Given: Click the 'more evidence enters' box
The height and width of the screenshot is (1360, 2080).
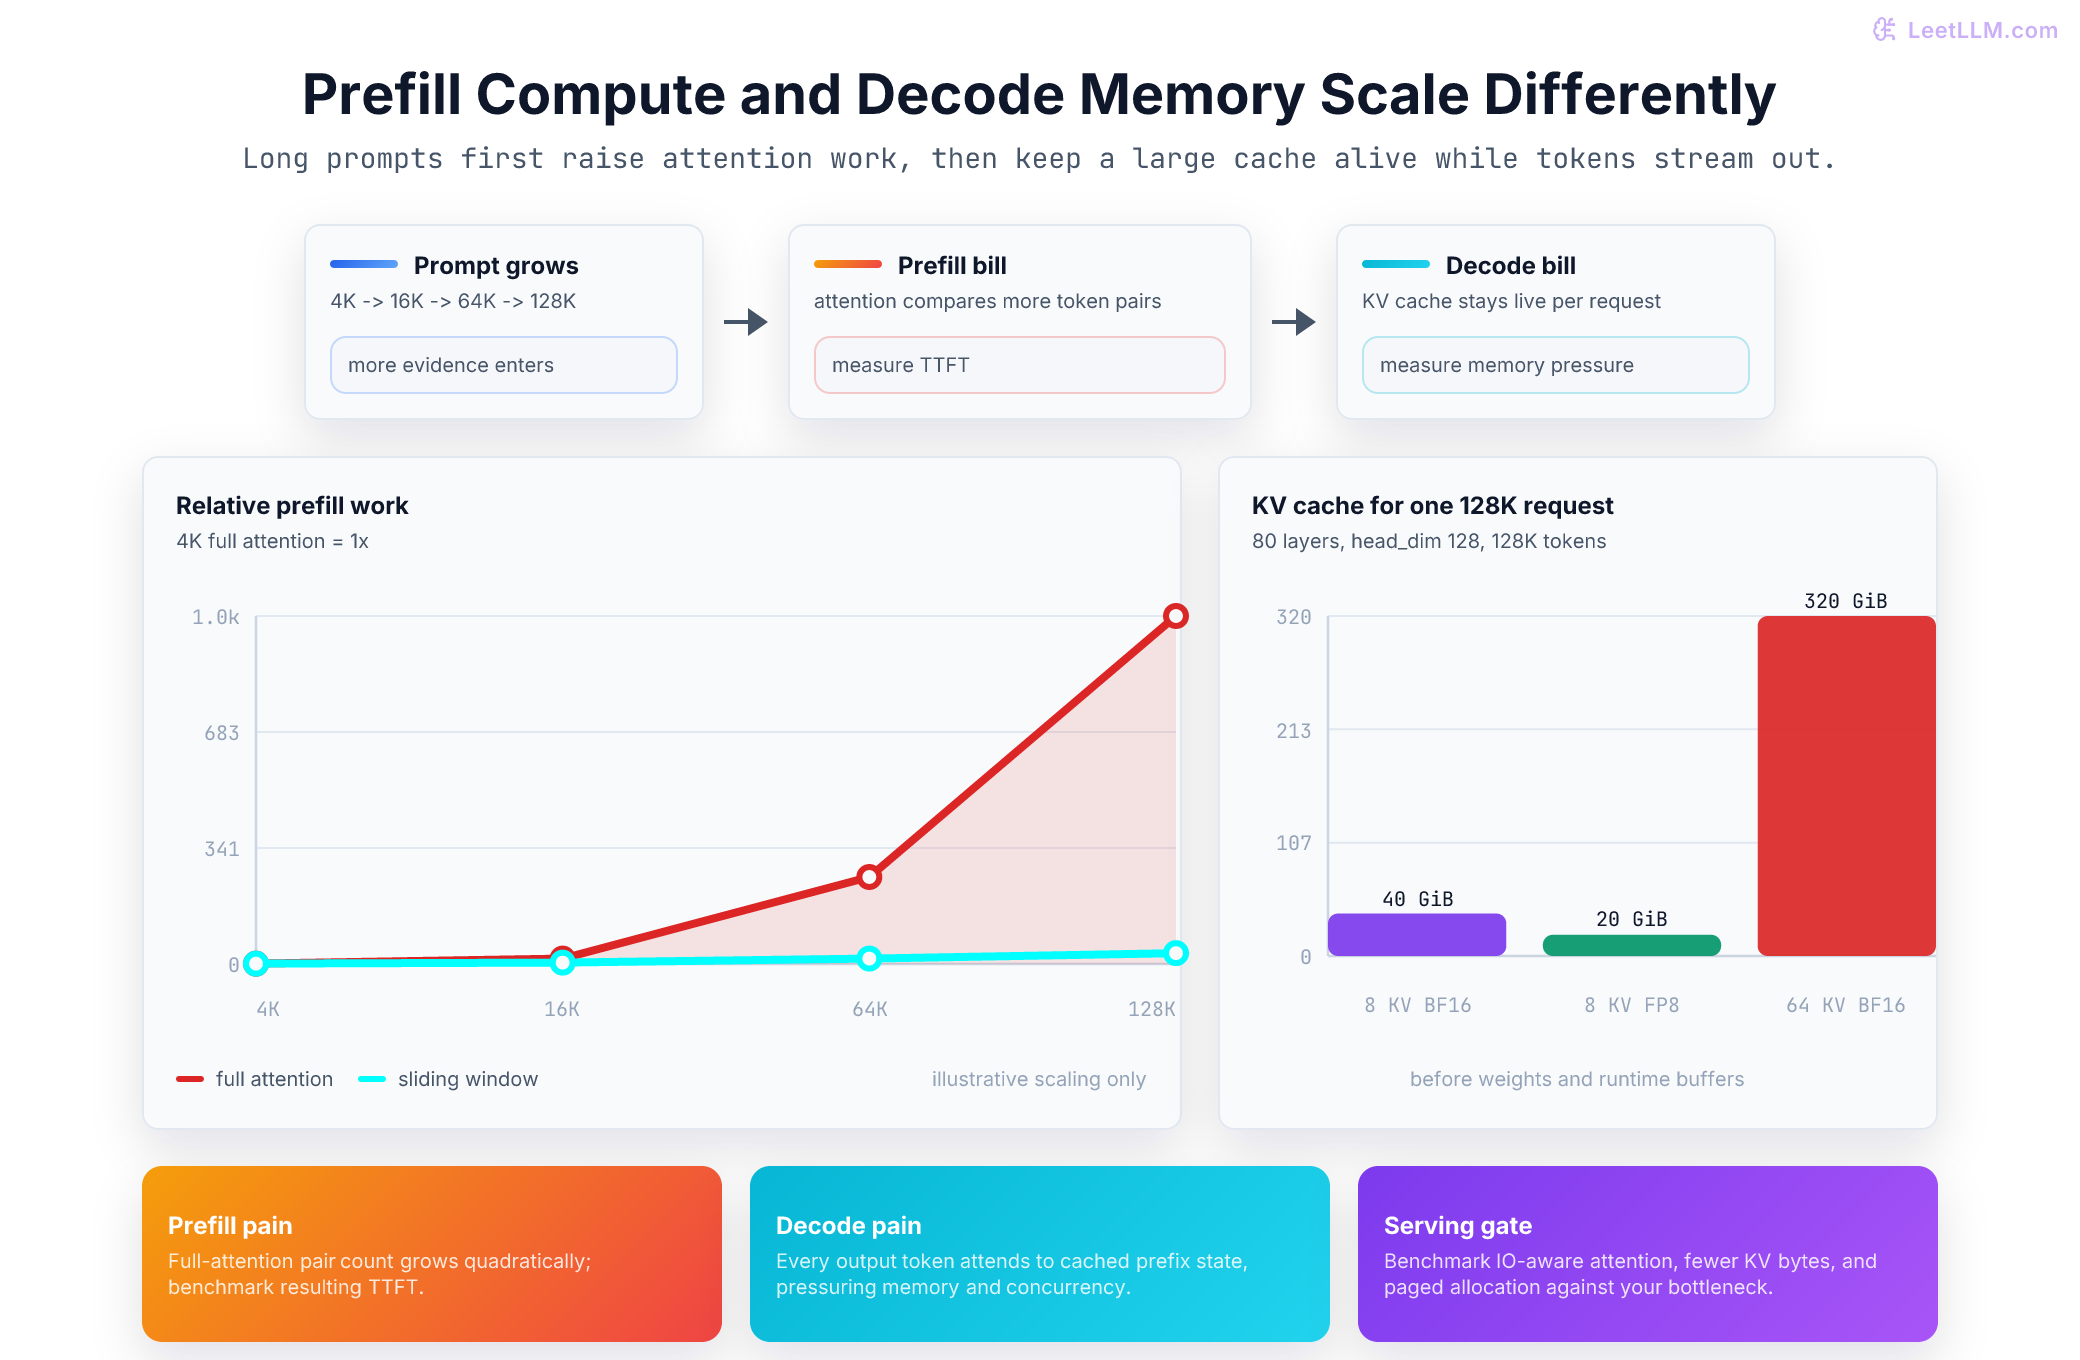Looking at the screenshot, I should point(504,365).
